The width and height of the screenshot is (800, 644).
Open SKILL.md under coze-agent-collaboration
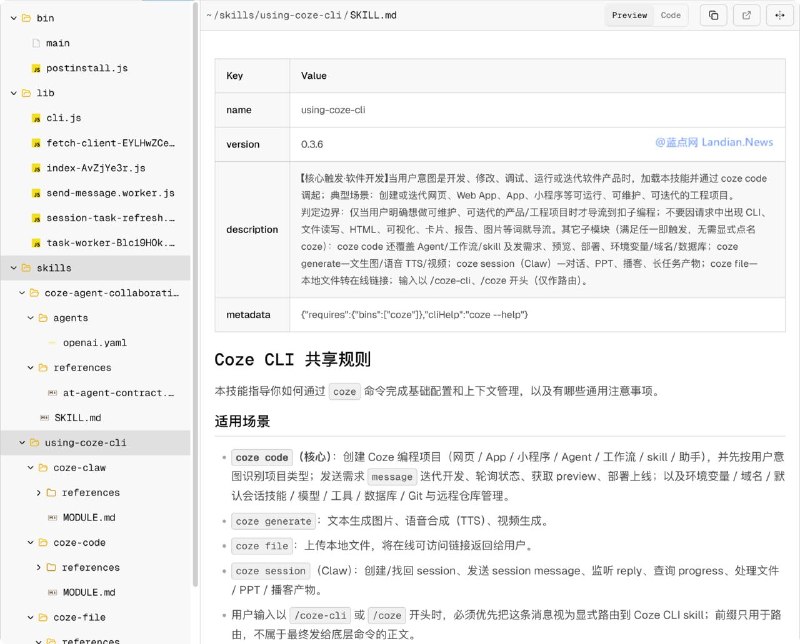(x=78, y=418)
